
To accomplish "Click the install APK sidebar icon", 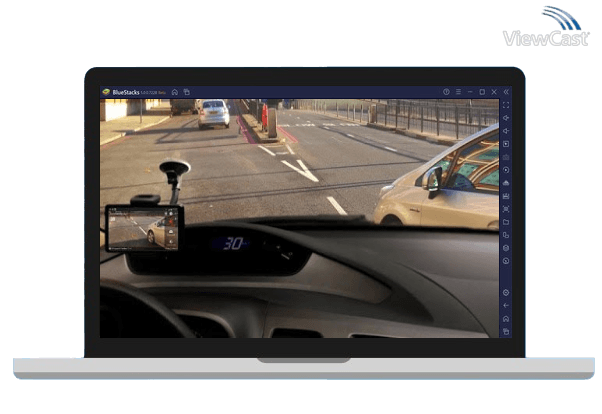I will 506,183.
